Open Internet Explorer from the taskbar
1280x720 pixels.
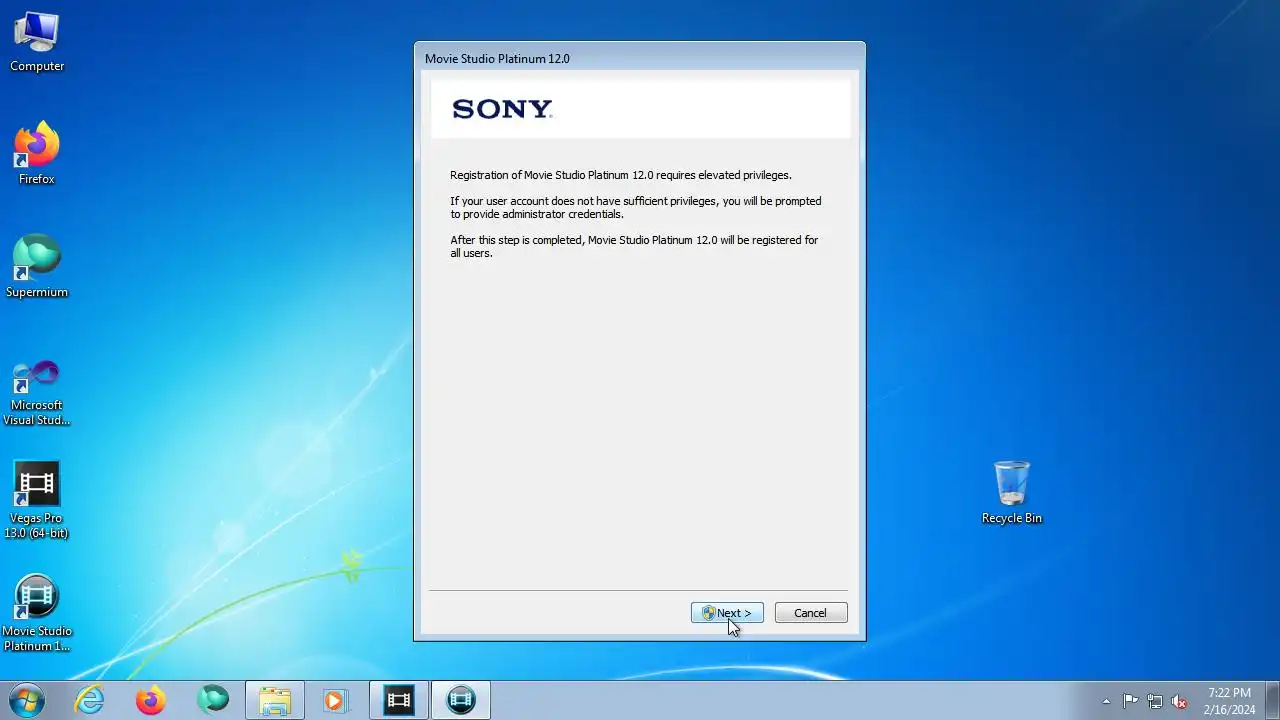pyautogui.click(x=90, y=700)
